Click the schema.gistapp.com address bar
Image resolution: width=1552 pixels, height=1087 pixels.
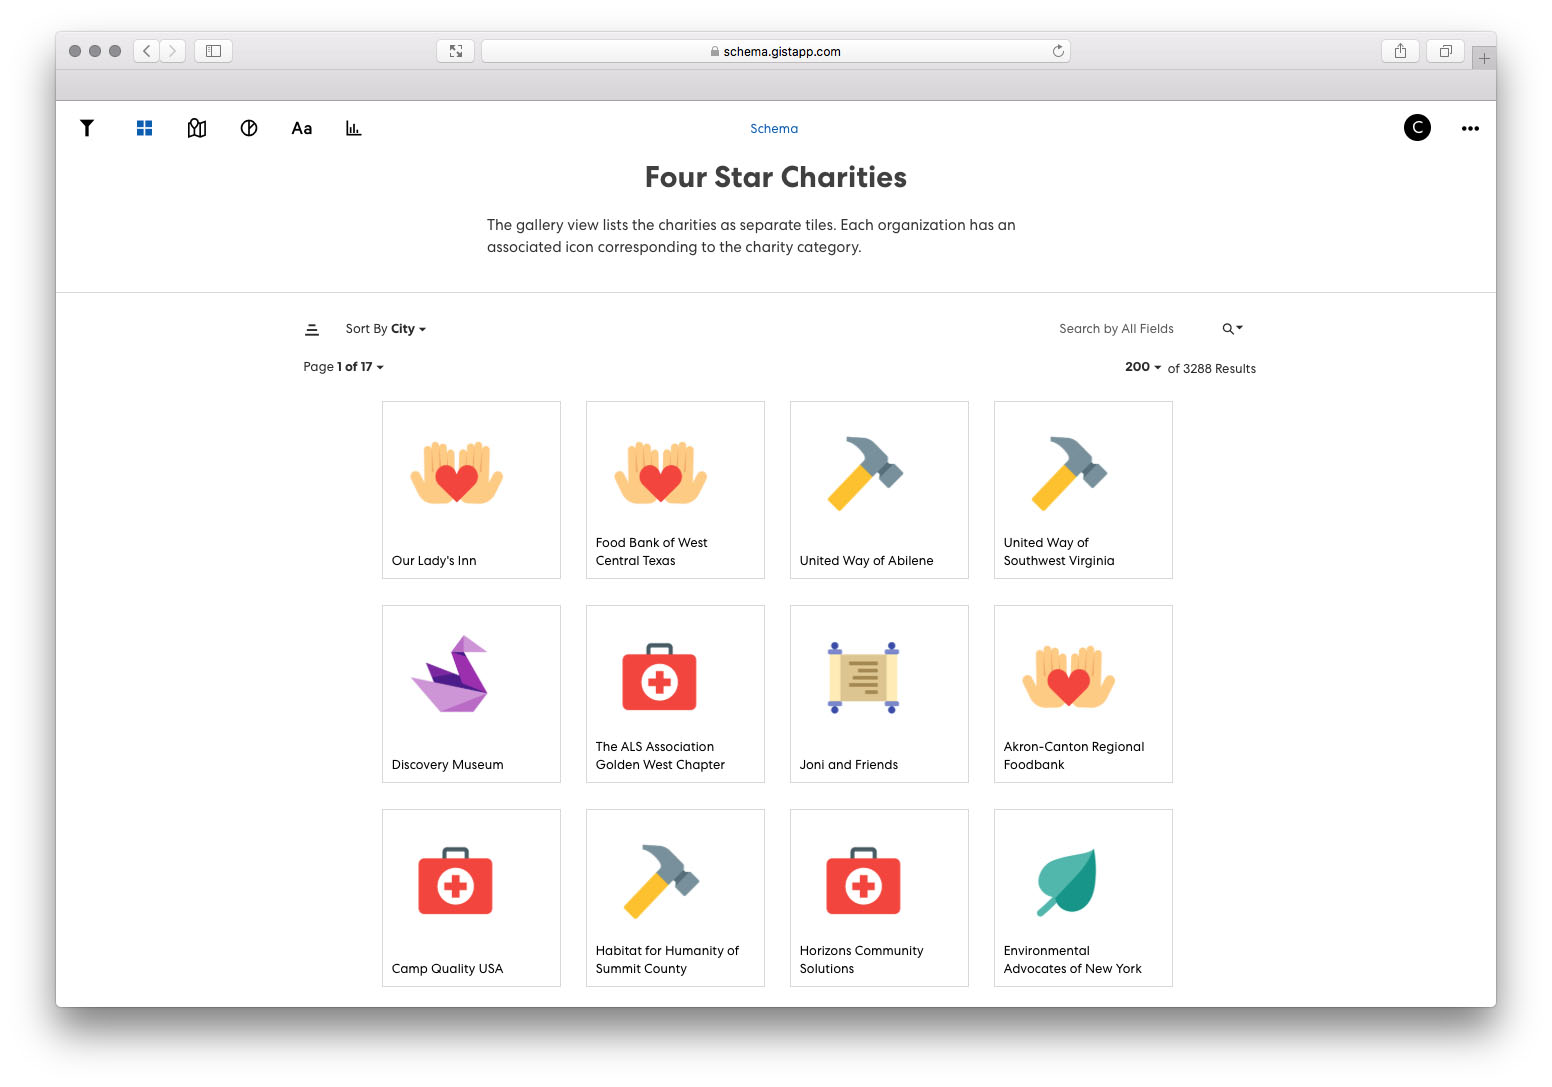(776, 51)
